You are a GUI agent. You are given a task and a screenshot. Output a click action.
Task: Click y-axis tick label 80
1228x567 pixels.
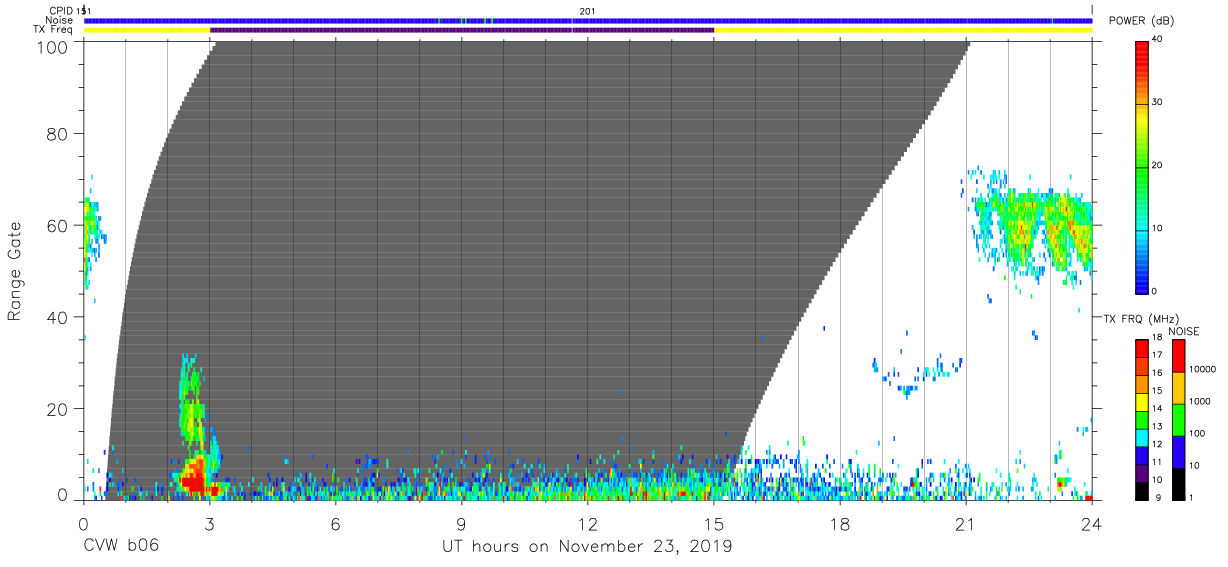point(59,134)
